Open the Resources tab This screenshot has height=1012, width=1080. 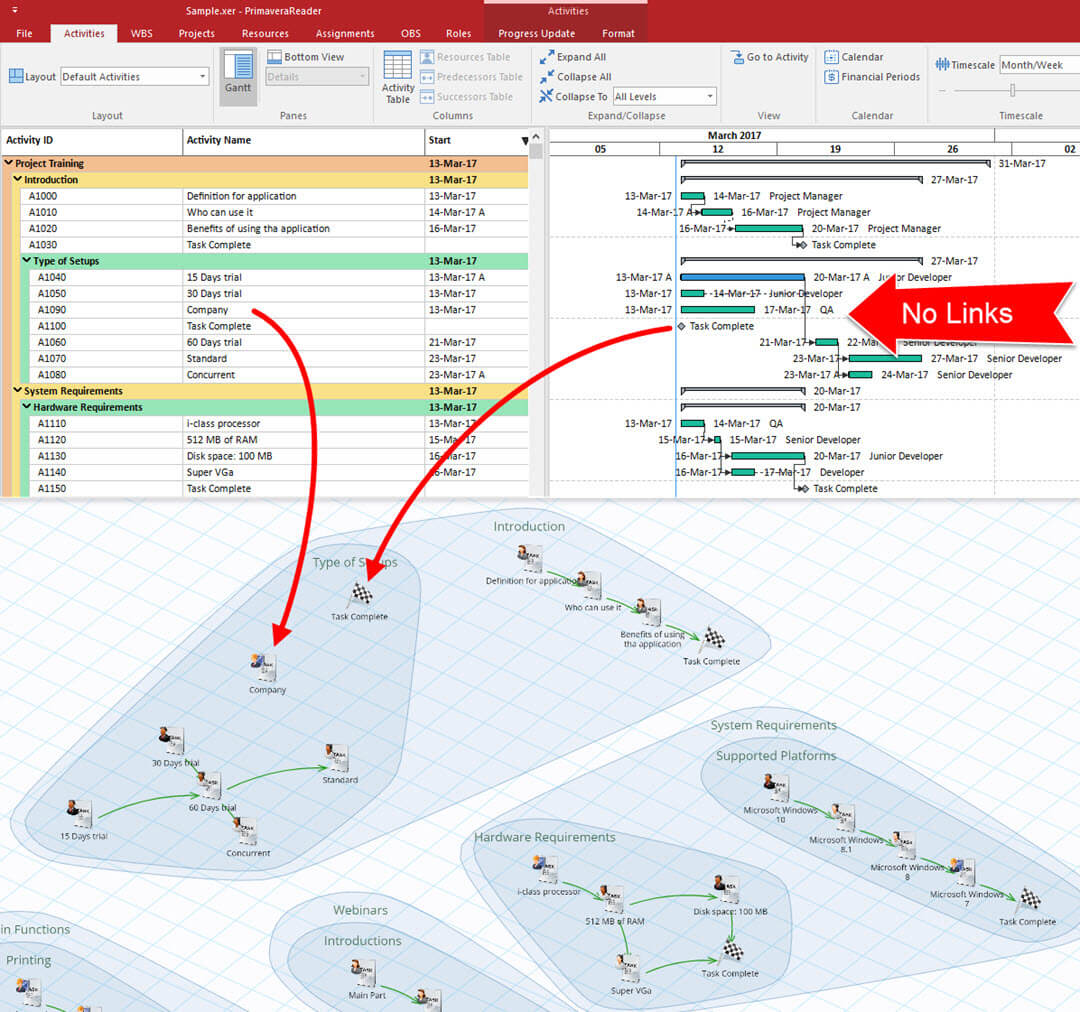pos(265,33)
